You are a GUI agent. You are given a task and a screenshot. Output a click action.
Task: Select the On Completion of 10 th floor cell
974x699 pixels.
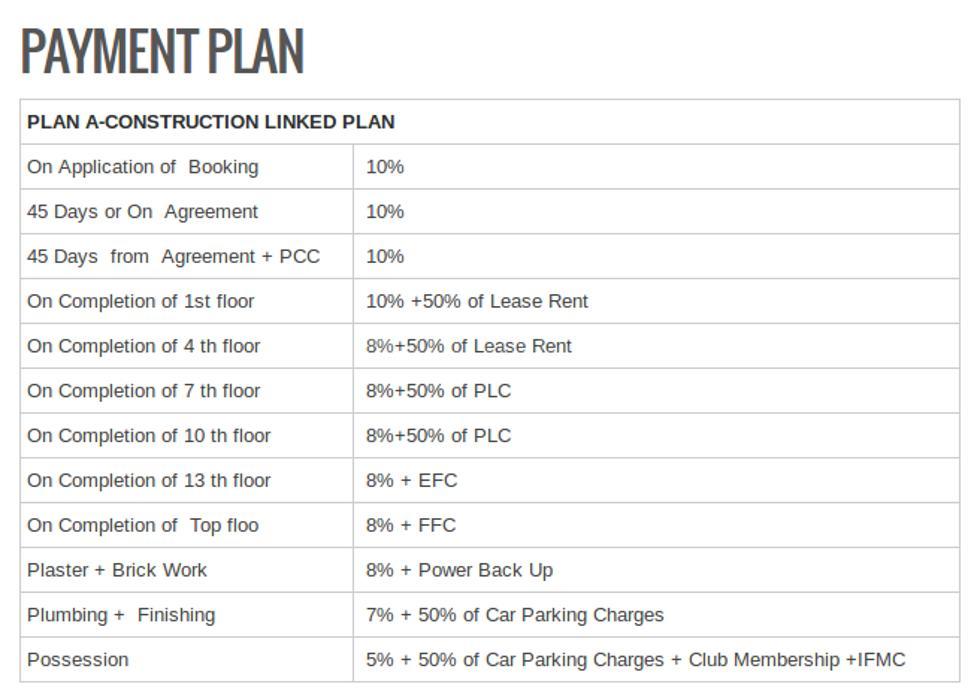(x=149, y=436)
